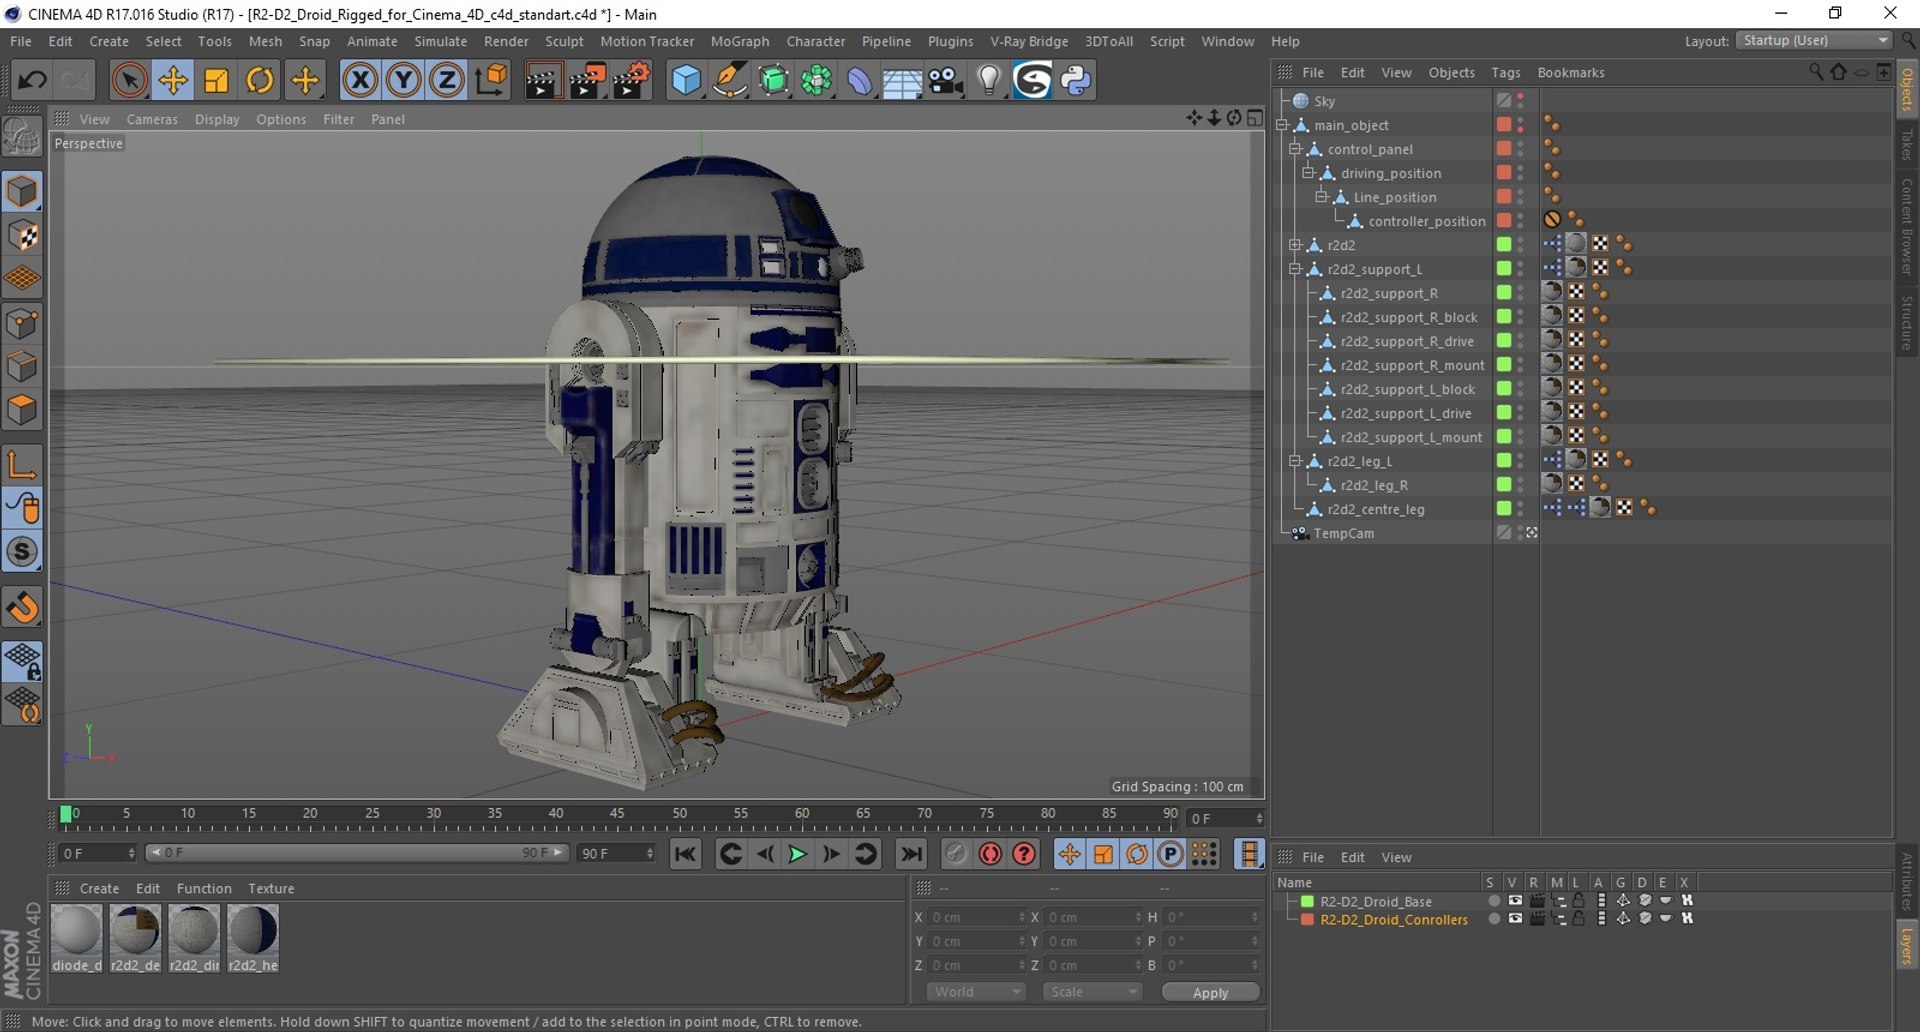The height and width of the screenshot is (1032, 1920).
Task: Toggle X axis lock icon
Action: click(x=360, y=80)
